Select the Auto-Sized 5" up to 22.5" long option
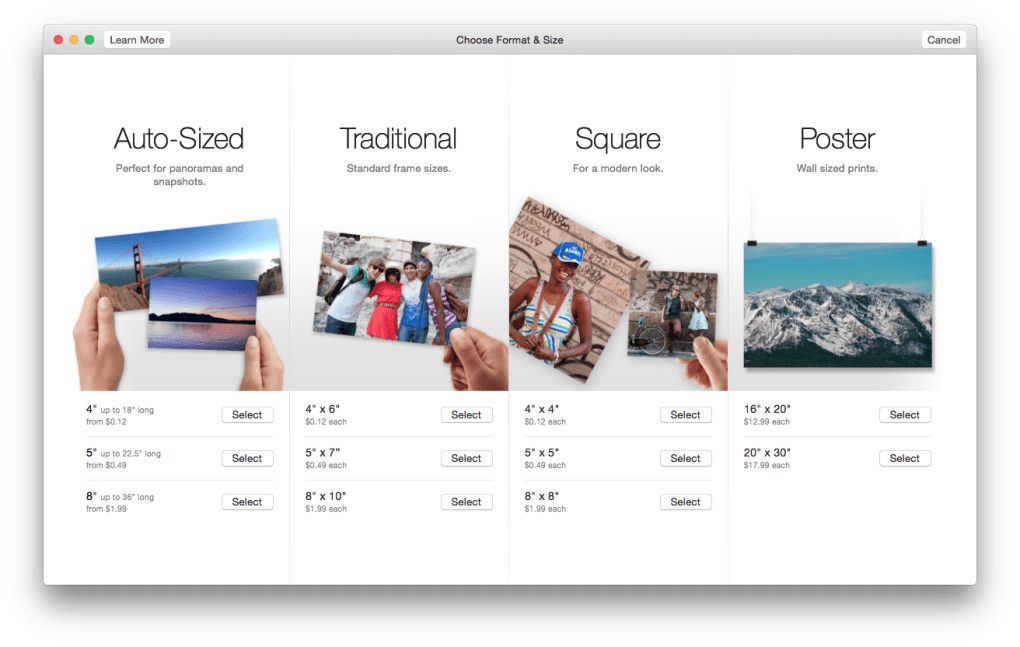 pyautogui.click(x=247, y=458)
